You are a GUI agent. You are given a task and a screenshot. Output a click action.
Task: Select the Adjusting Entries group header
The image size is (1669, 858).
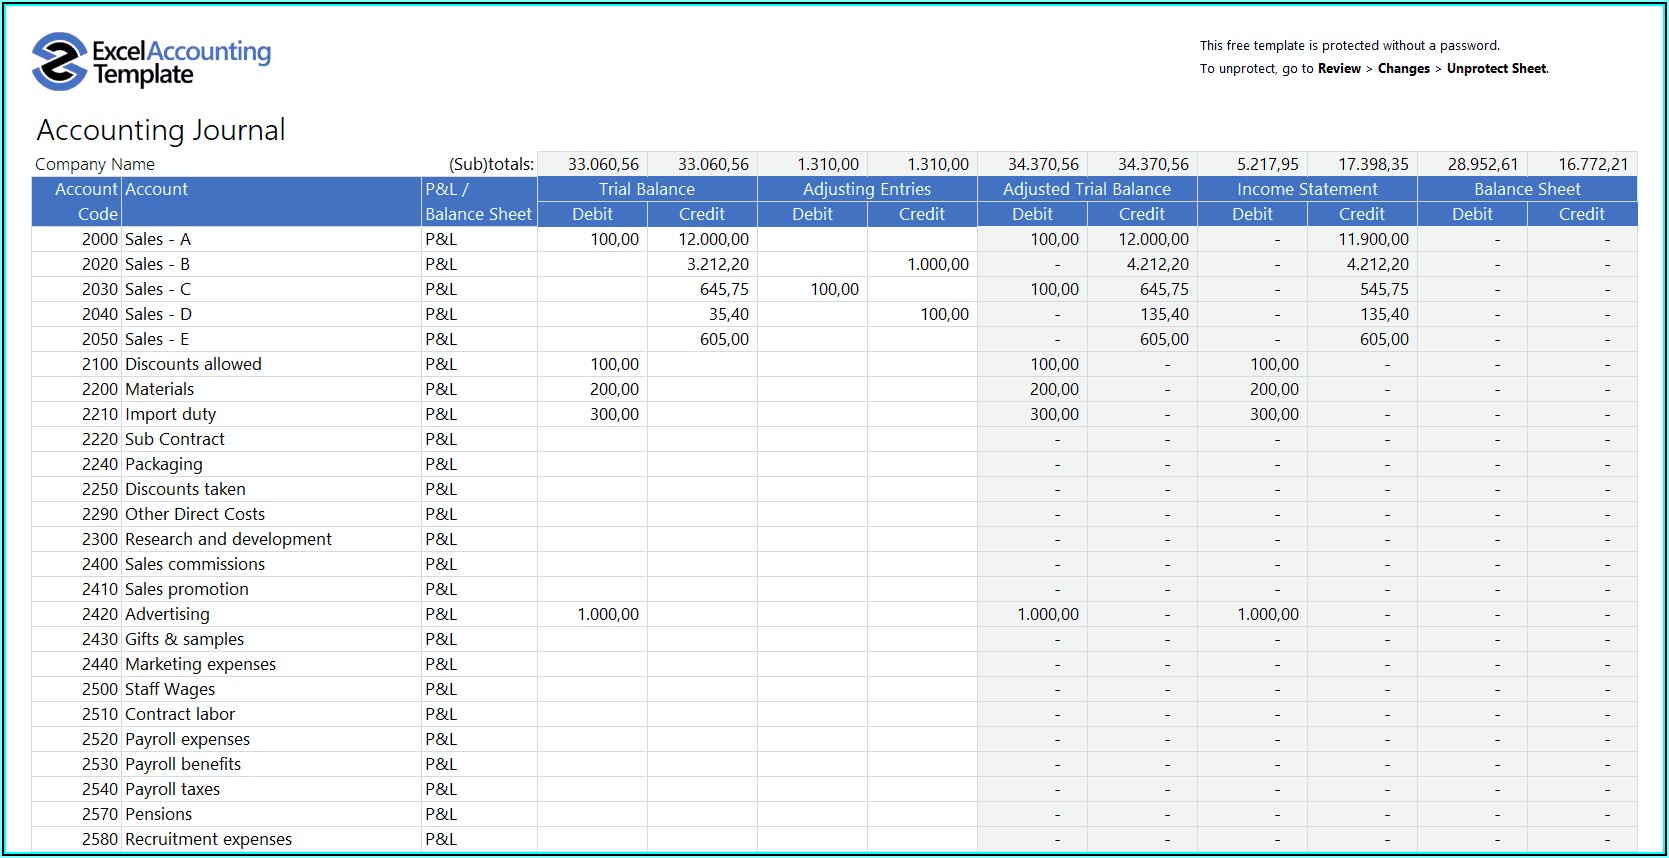click(866, 189)
